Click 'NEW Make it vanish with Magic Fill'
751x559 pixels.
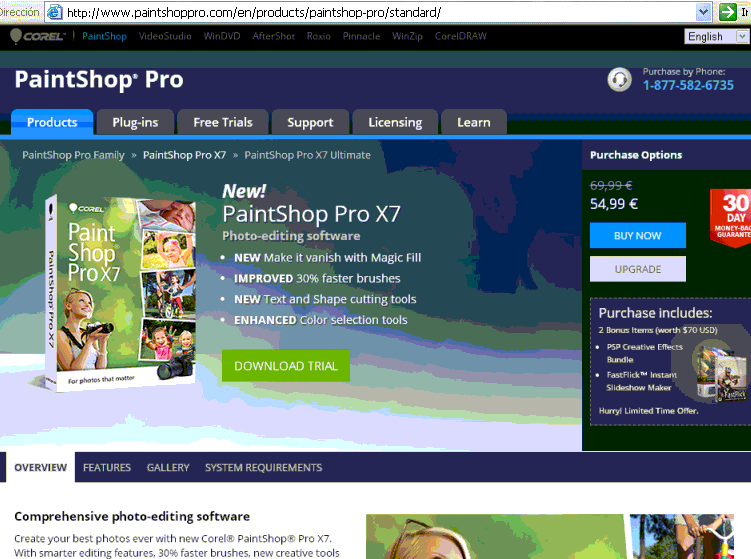(x=328, y=258)
